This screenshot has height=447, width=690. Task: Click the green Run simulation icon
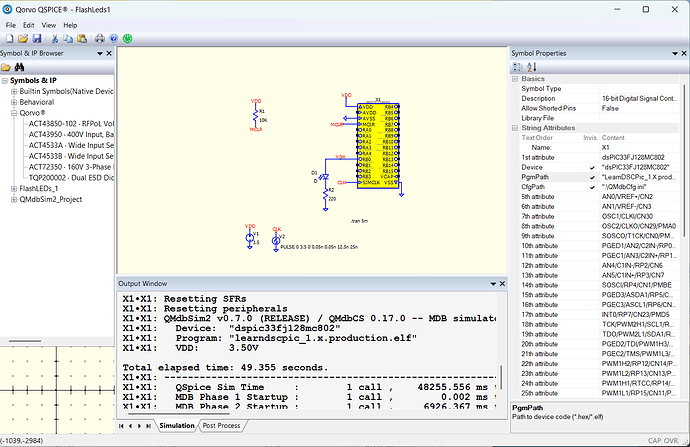pyautogui.click(x=128, y=39)
